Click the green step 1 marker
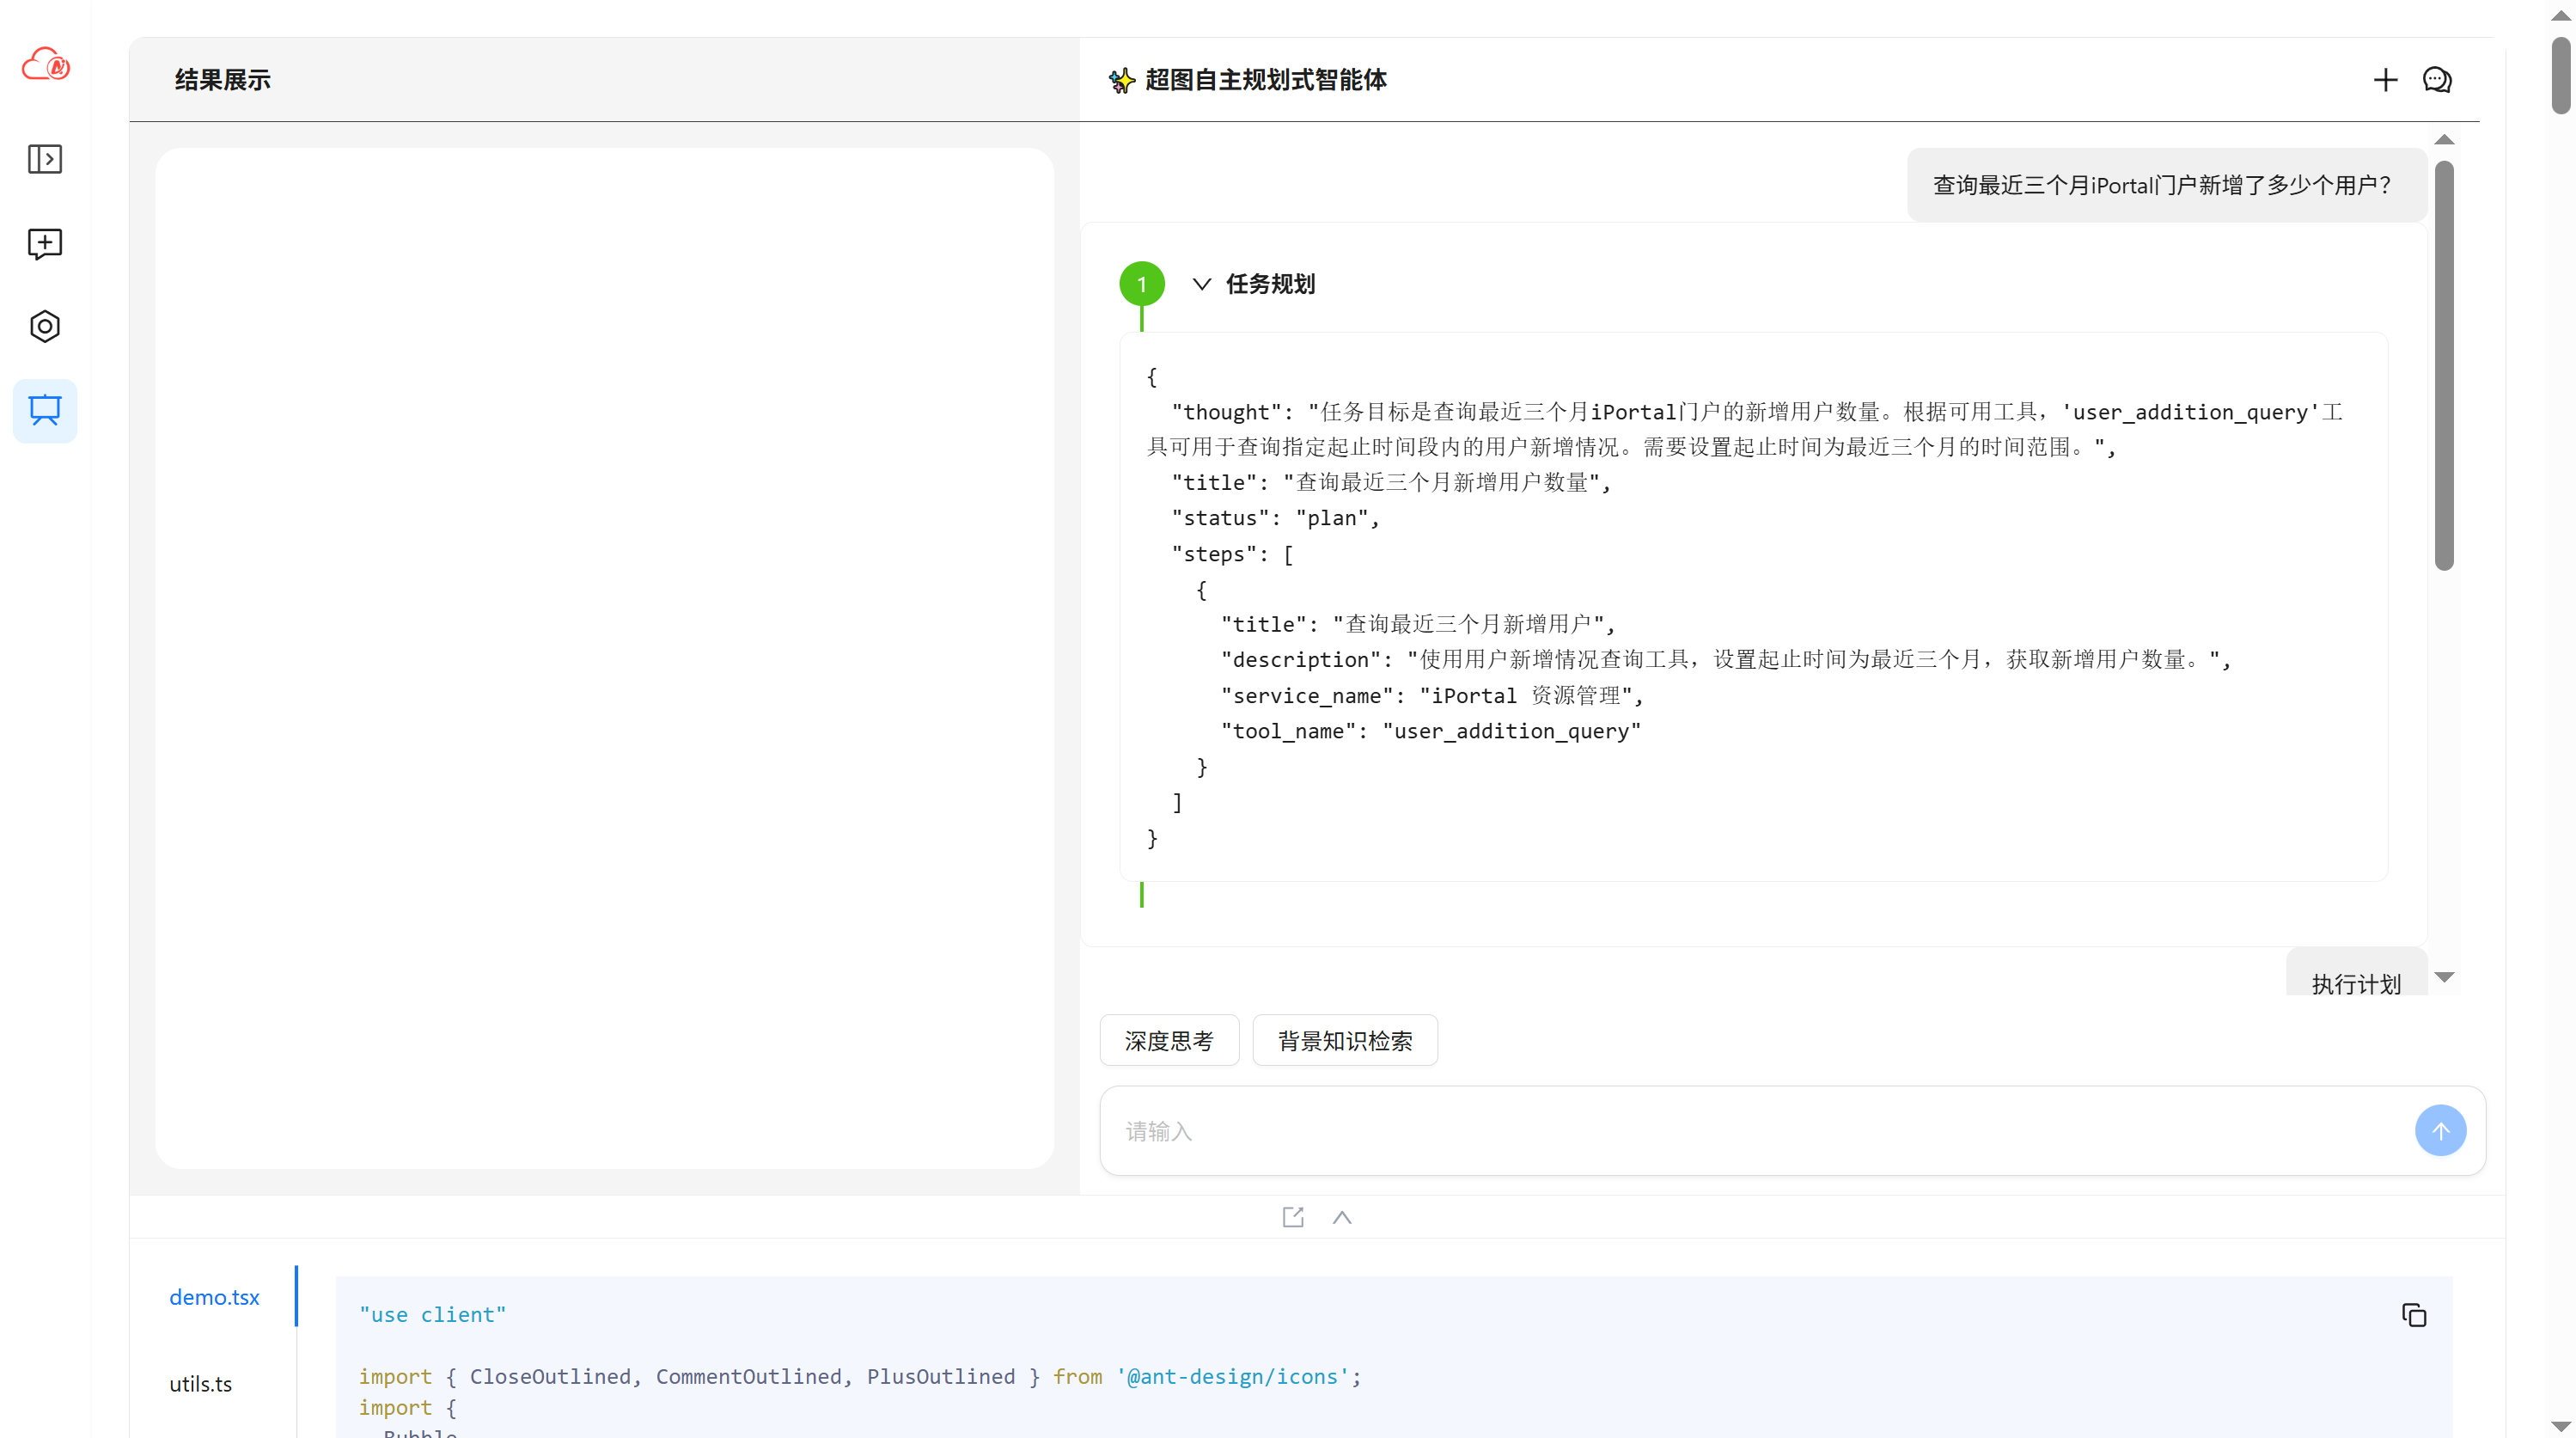Screen dimensions: 2576x1438 tap(1142, 284)
